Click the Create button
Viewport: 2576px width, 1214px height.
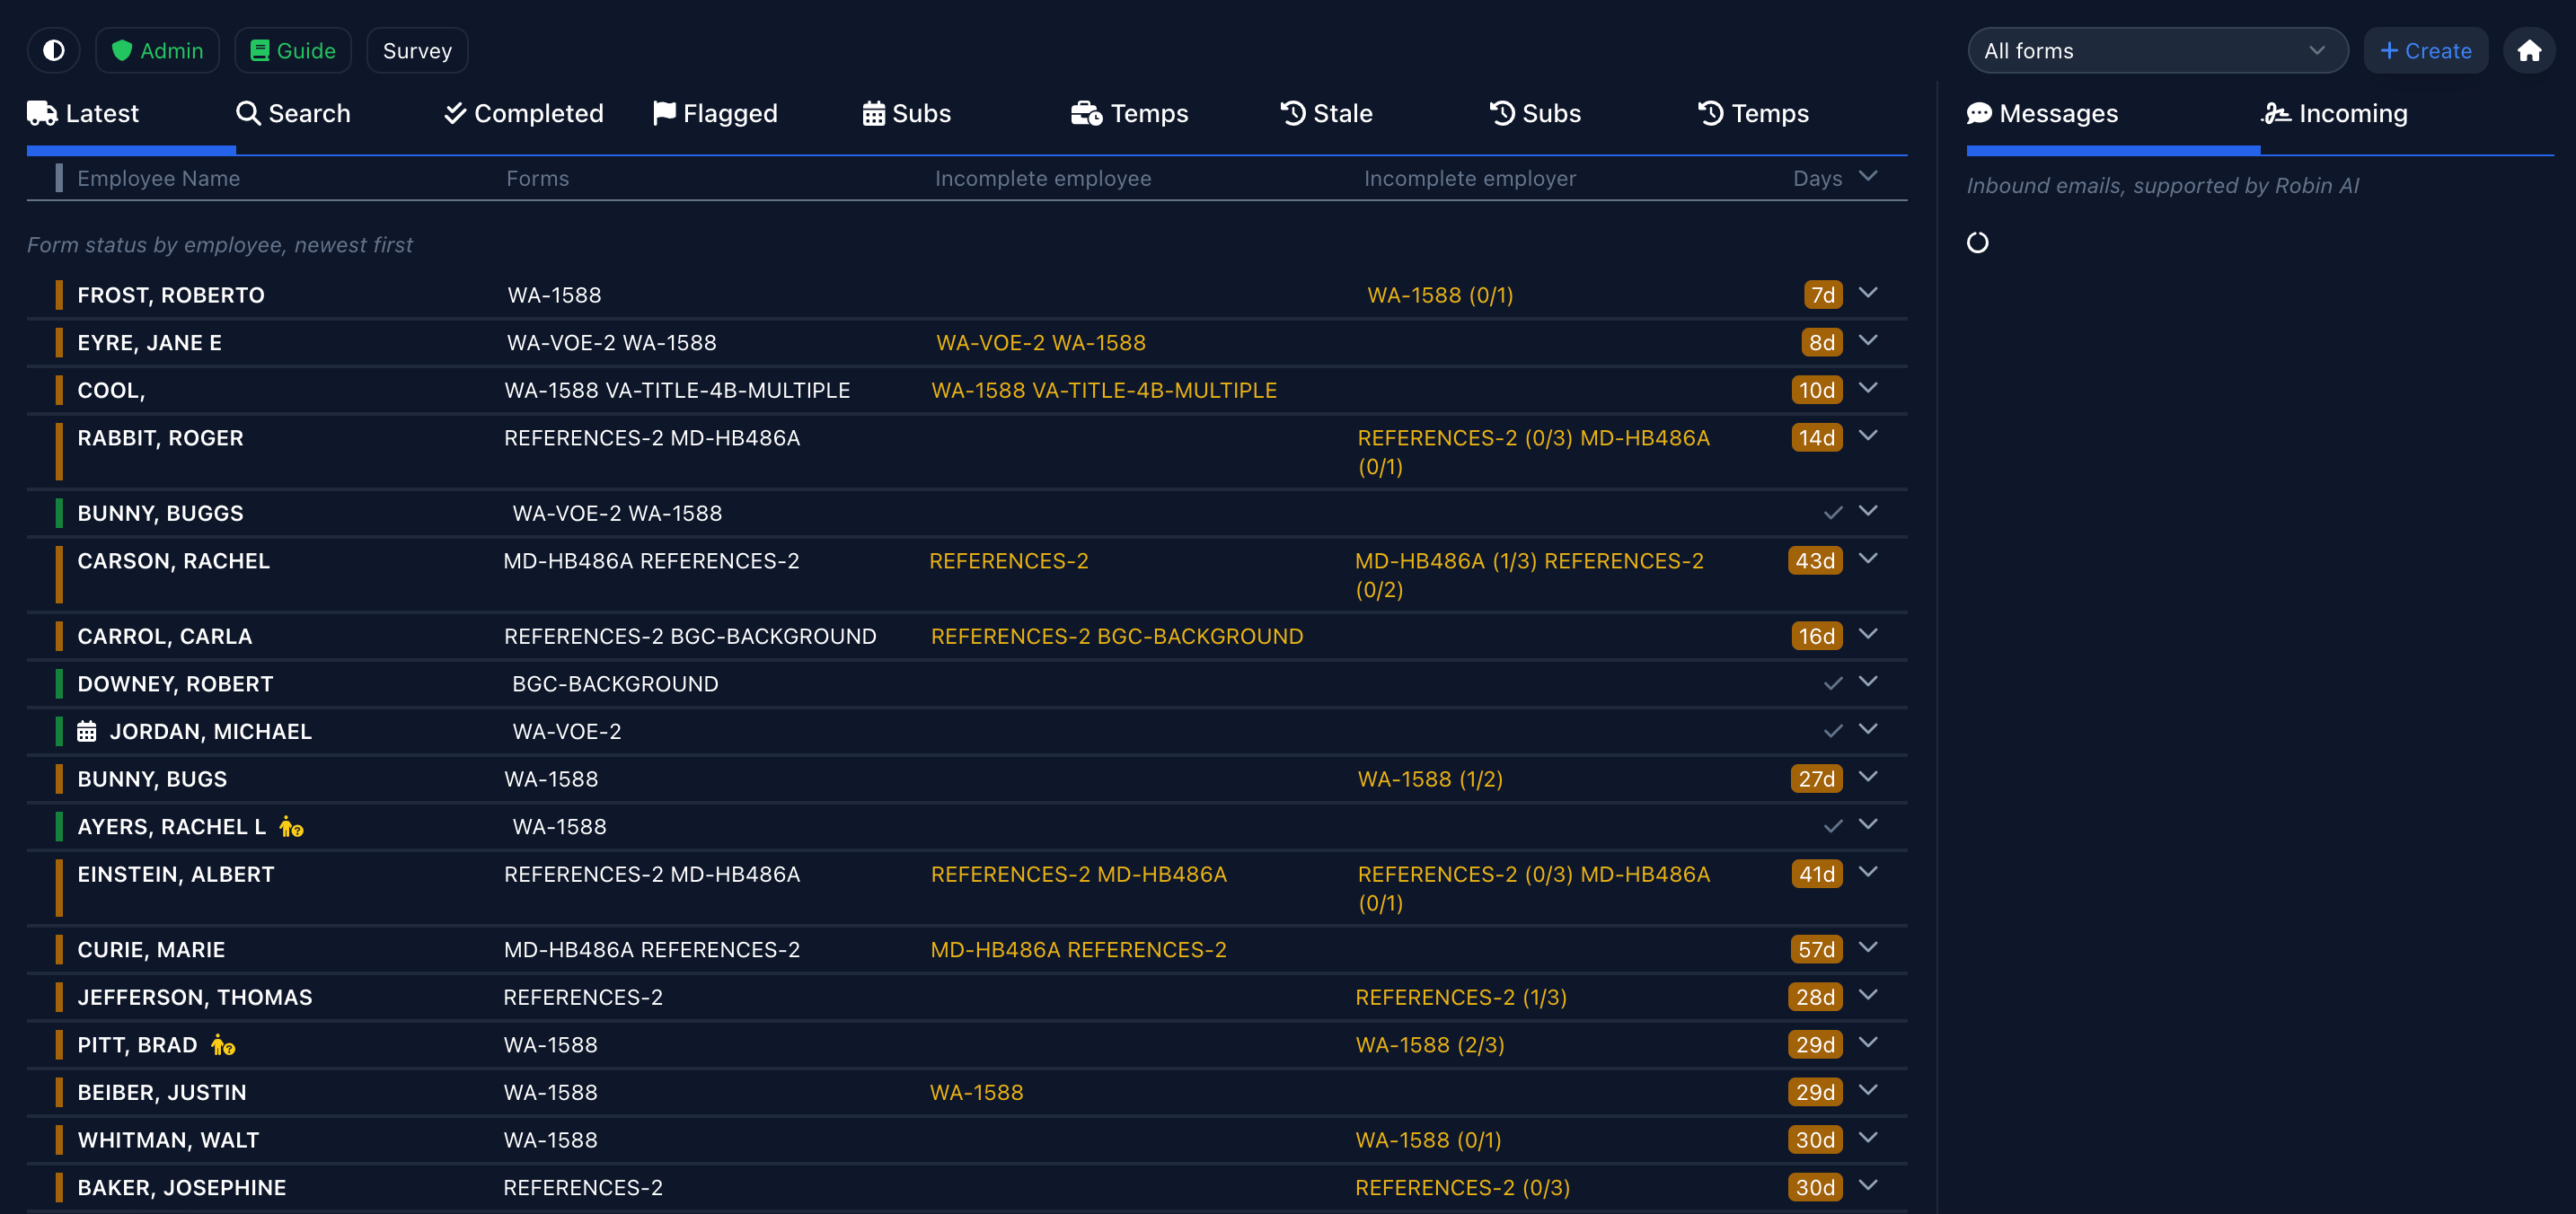[2424, 50]
